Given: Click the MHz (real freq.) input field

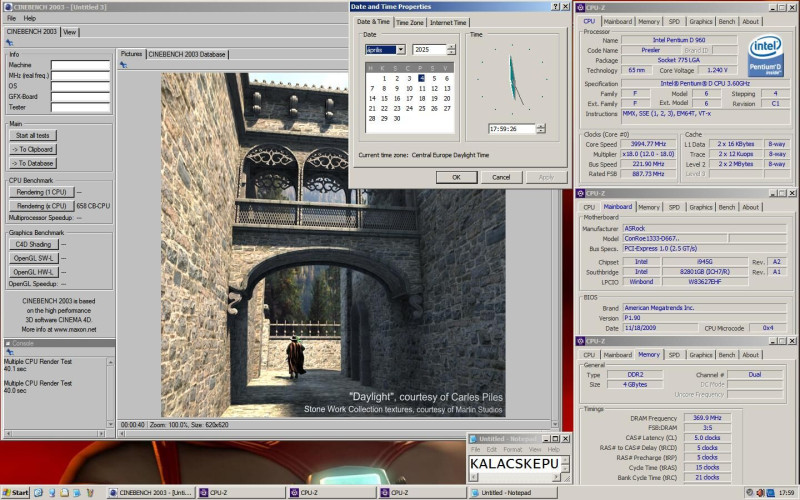Looking at the screenshot, I should [x=80, y=76].
